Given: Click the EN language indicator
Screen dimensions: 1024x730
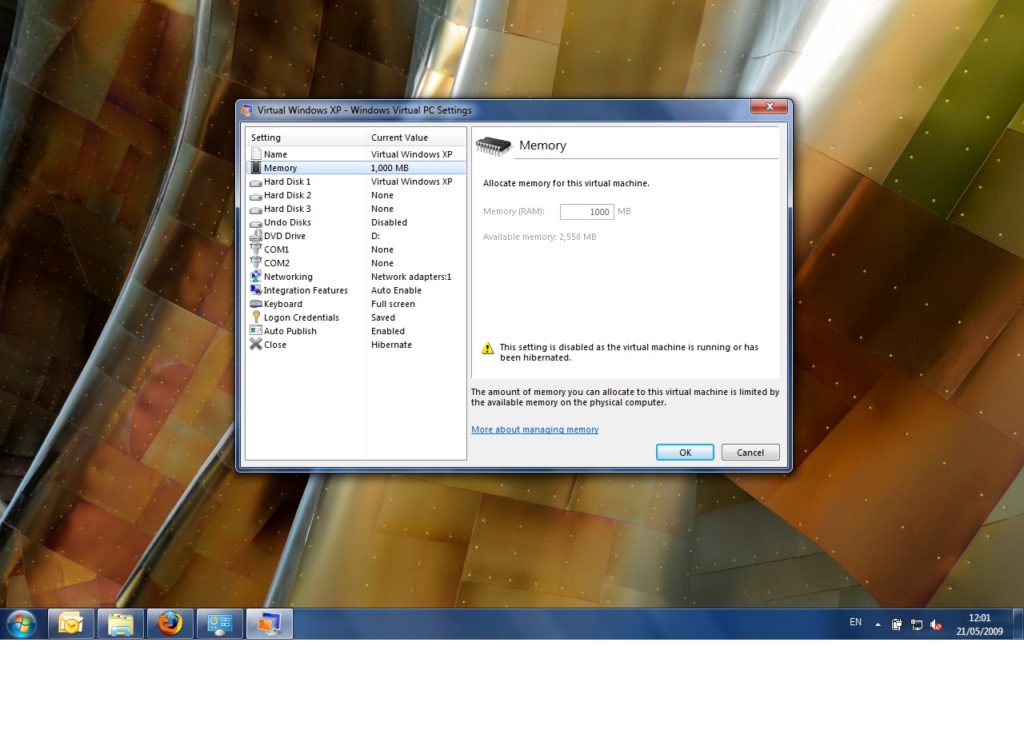Looking at the screenshot, I should [x=855, y=622].
